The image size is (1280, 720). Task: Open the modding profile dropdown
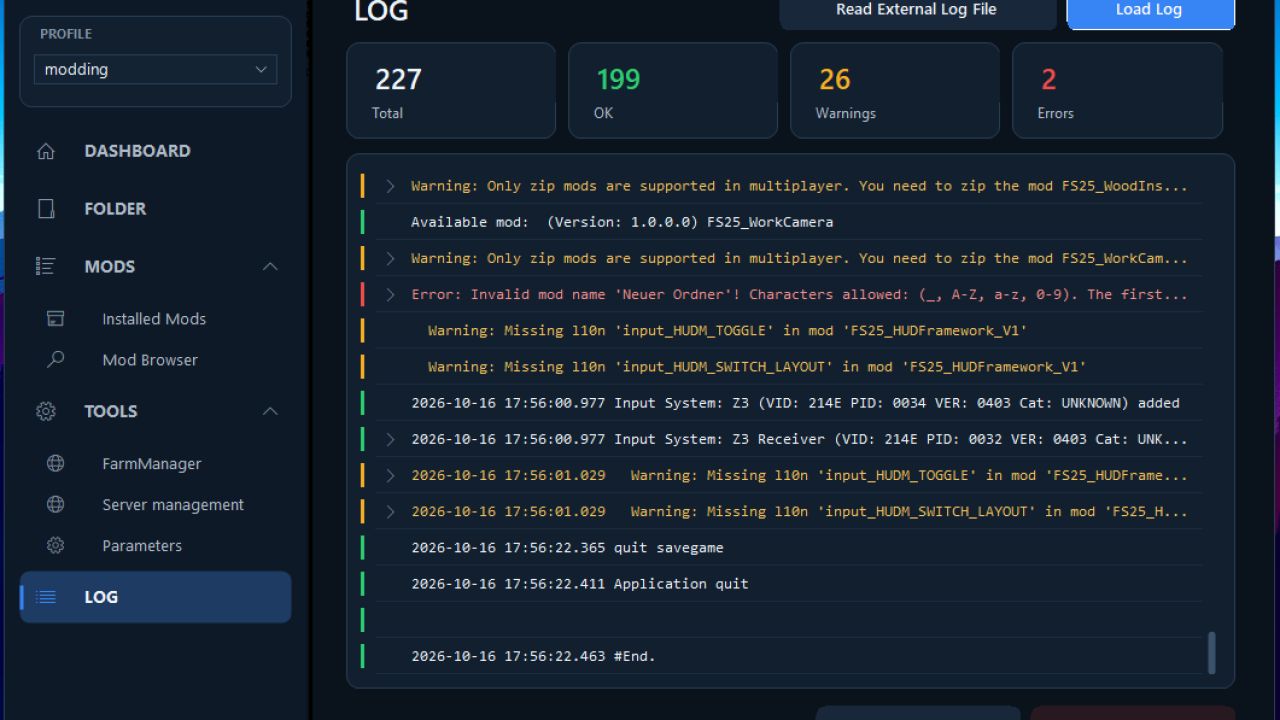[x=155, y=69]
